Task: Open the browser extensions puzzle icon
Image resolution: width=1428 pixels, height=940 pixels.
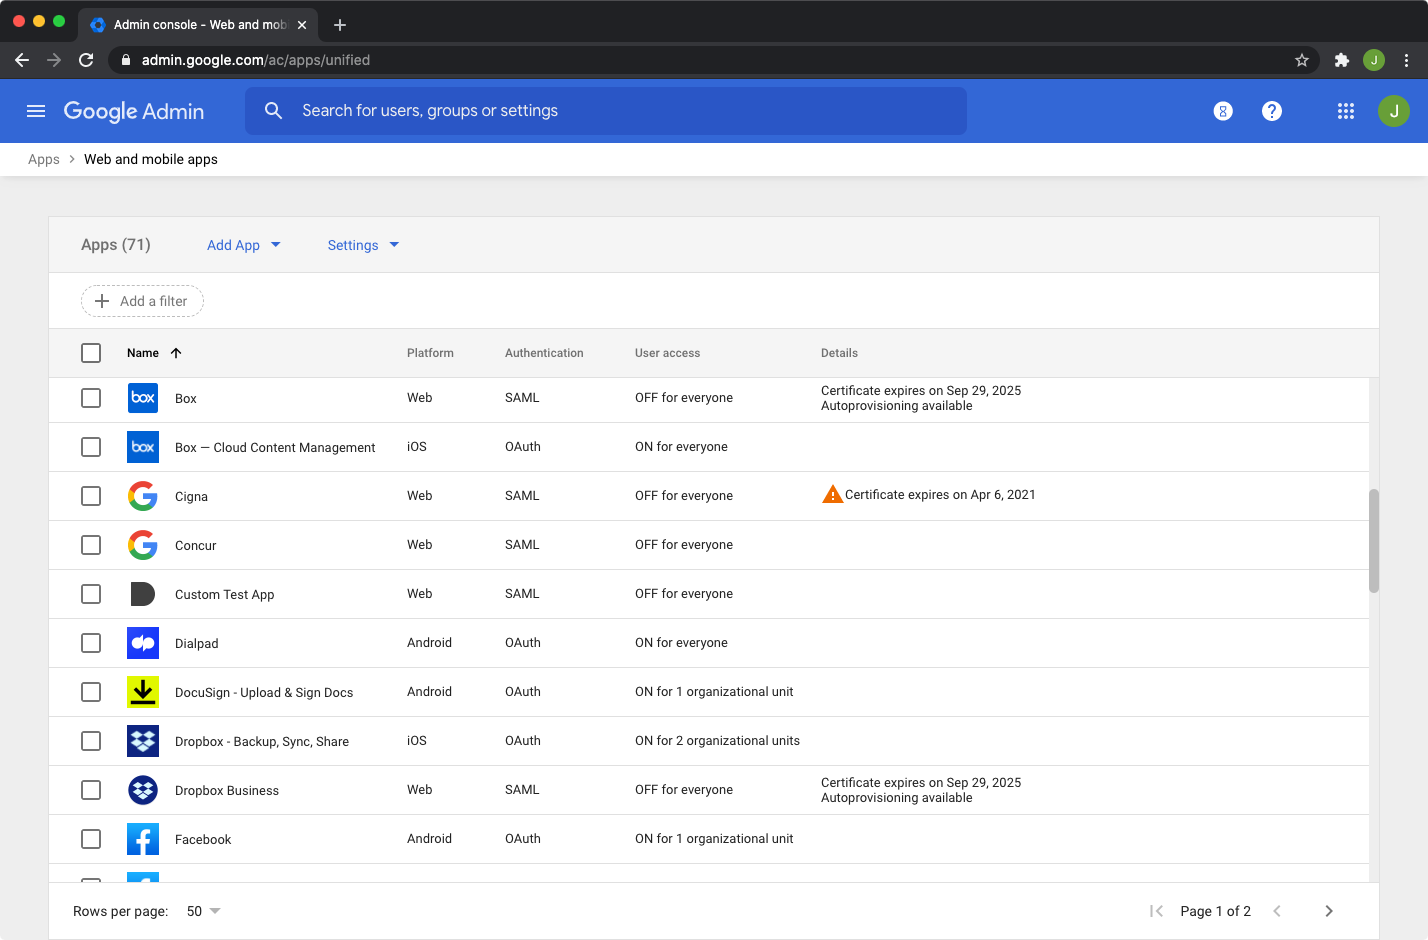Action: [x=1342, y=60]
